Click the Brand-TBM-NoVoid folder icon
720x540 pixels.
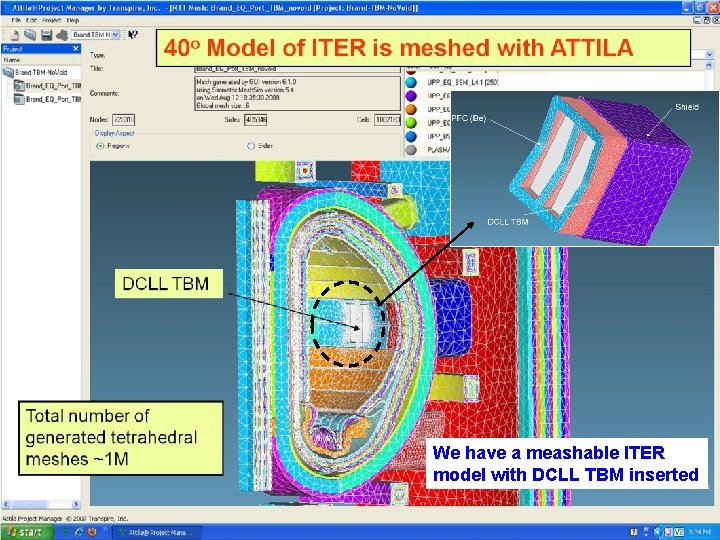point(8,73)
